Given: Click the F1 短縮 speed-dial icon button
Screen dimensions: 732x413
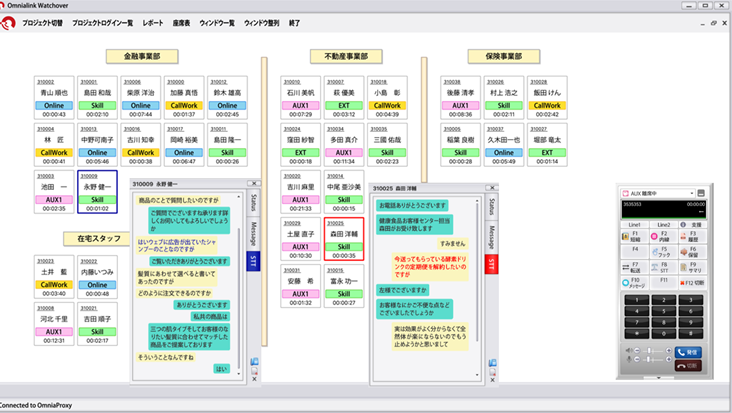Looking at the screenshot, I should point(634,237).
